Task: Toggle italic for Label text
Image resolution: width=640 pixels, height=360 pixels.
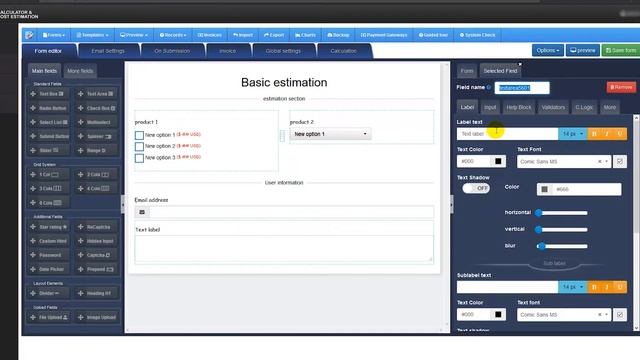Action: (607, 134)
